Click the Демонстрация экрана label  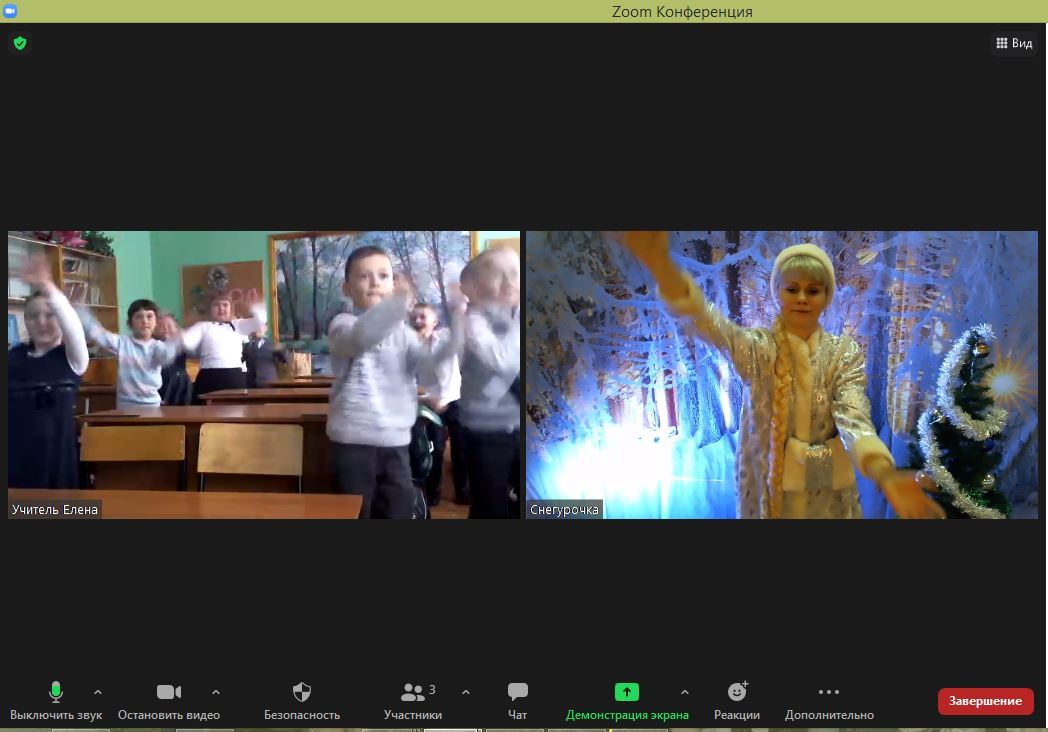pos(627,715)
